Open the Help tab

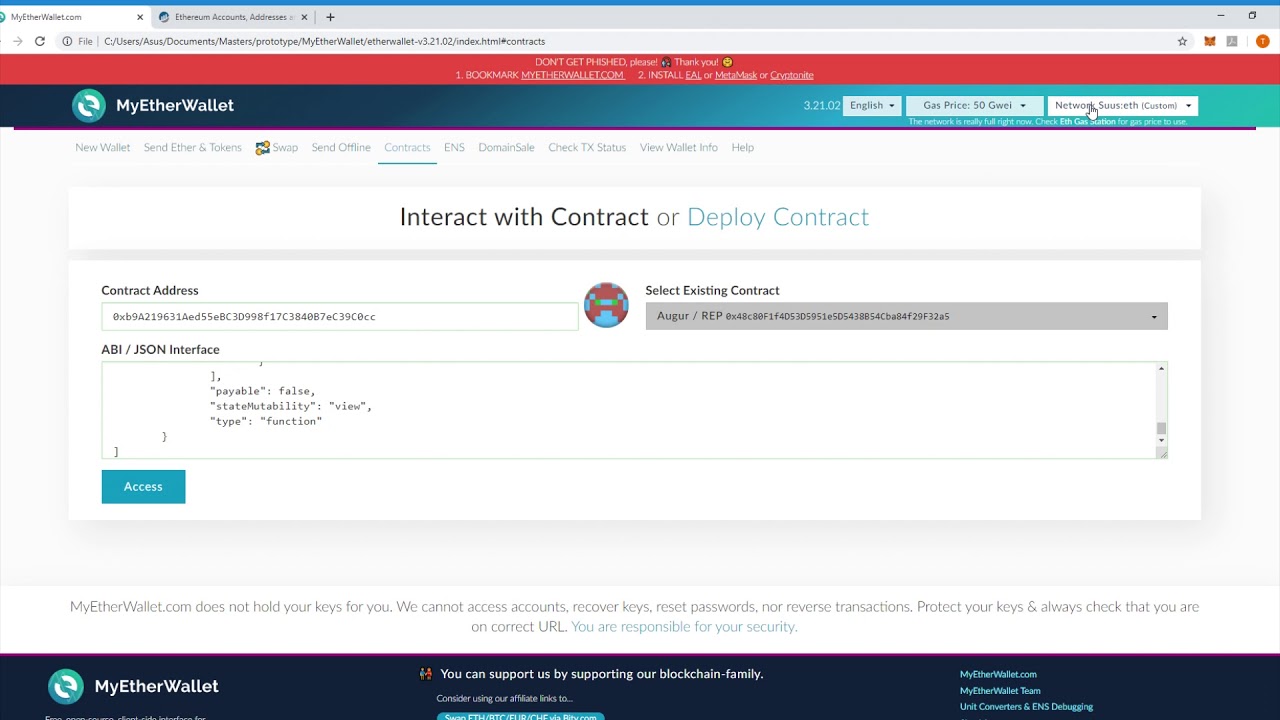[742, 147]
